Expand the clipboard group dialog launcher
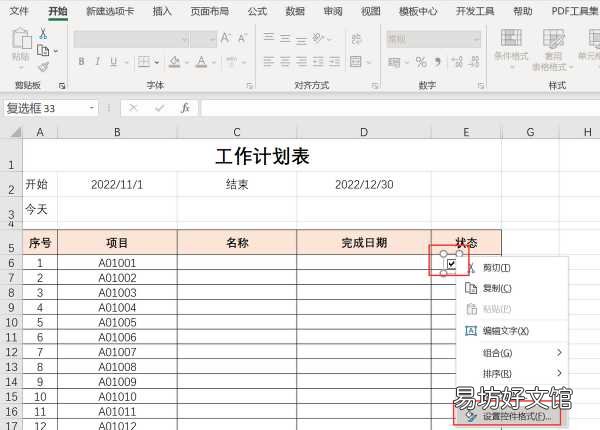 tap(62, 86)
